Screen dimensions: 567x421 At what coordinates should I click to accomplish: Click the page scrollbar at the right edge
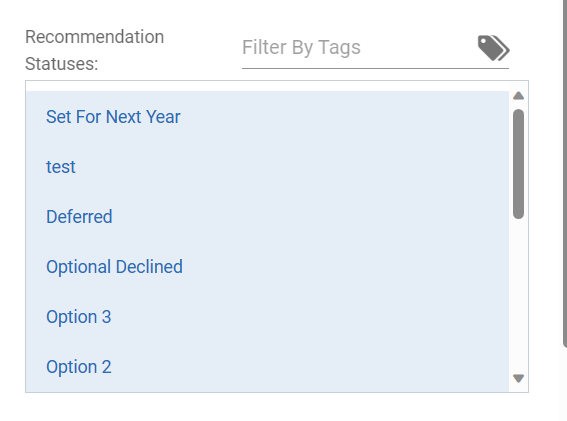tap(565, 174)
